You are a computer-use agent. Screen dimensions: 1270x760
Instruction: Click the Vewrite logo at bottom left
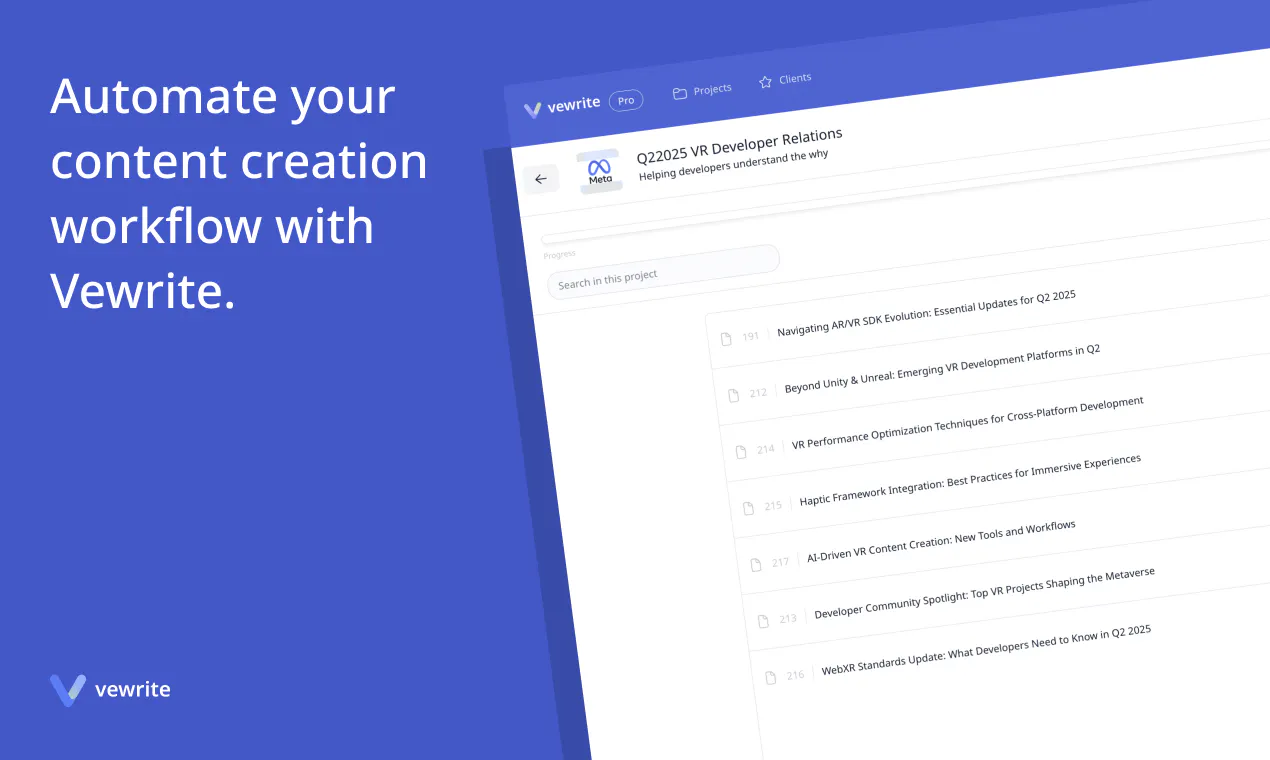110,690
